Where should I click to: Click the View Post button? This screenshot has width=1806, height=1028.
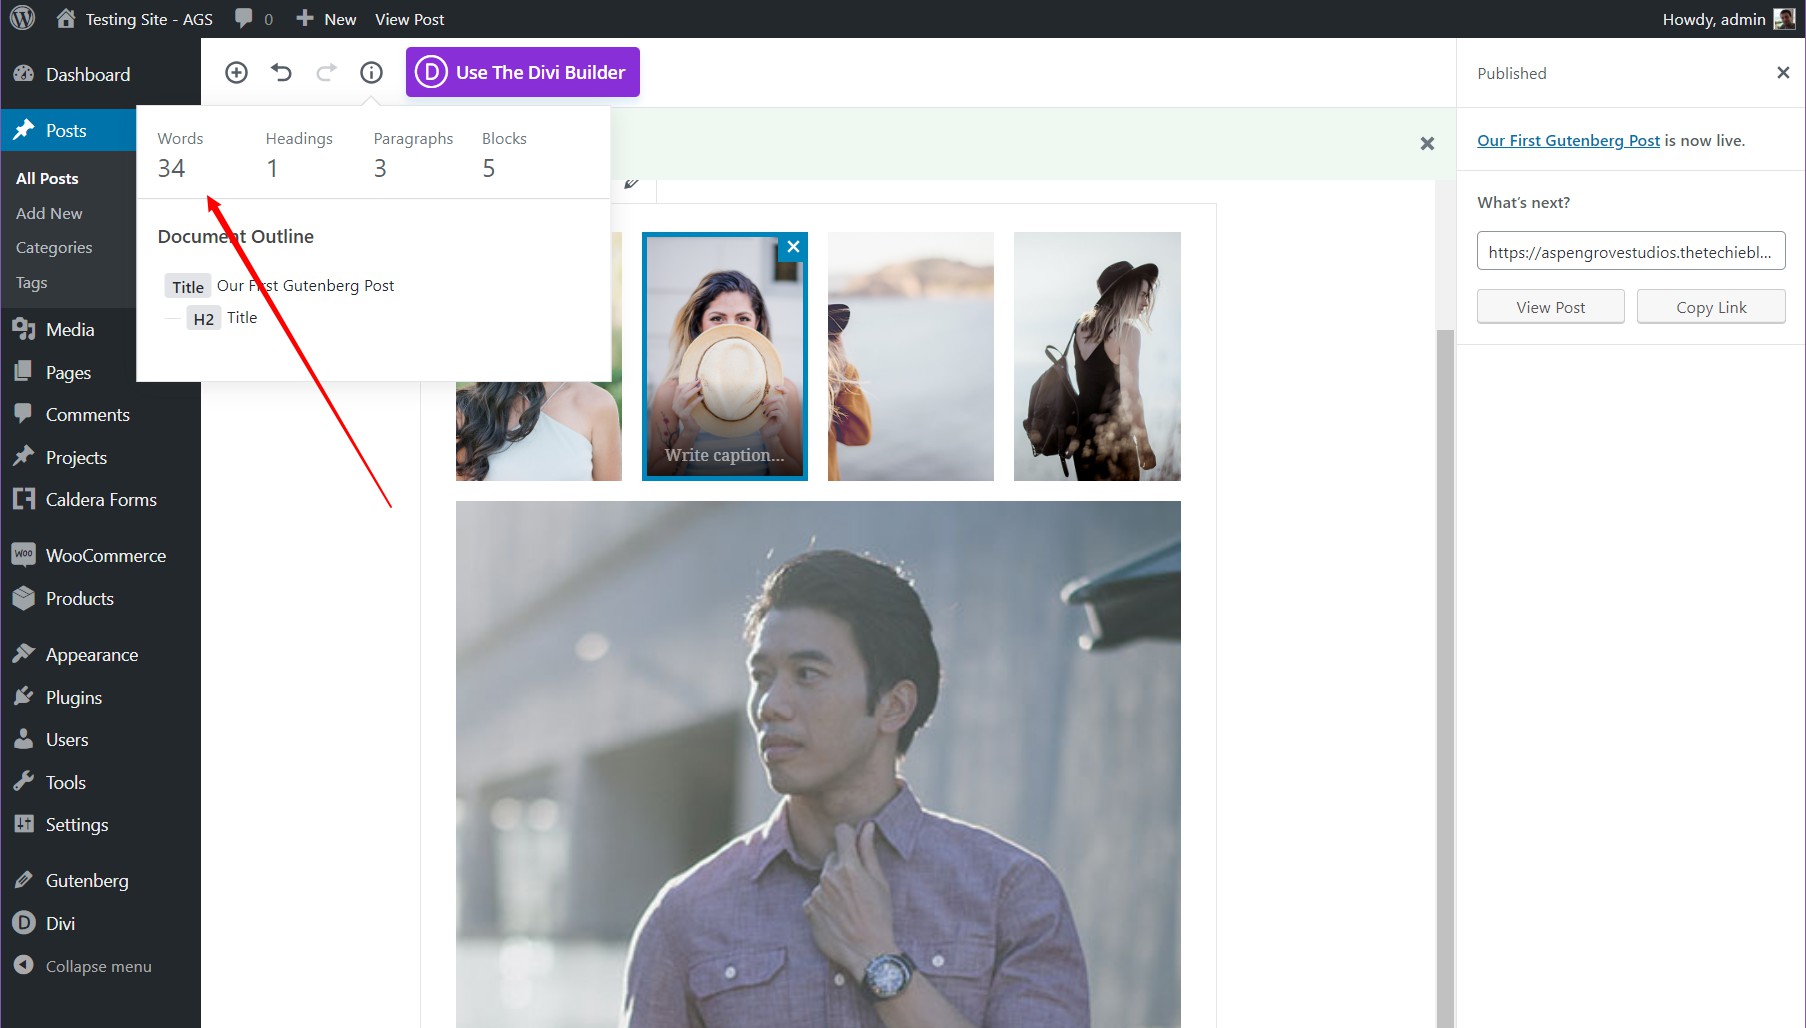[1550, 307]
